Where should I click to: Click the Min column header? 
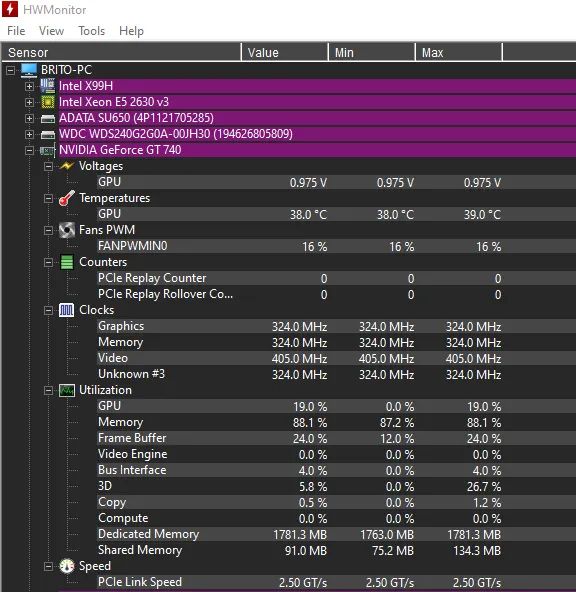tap(372, 52)
